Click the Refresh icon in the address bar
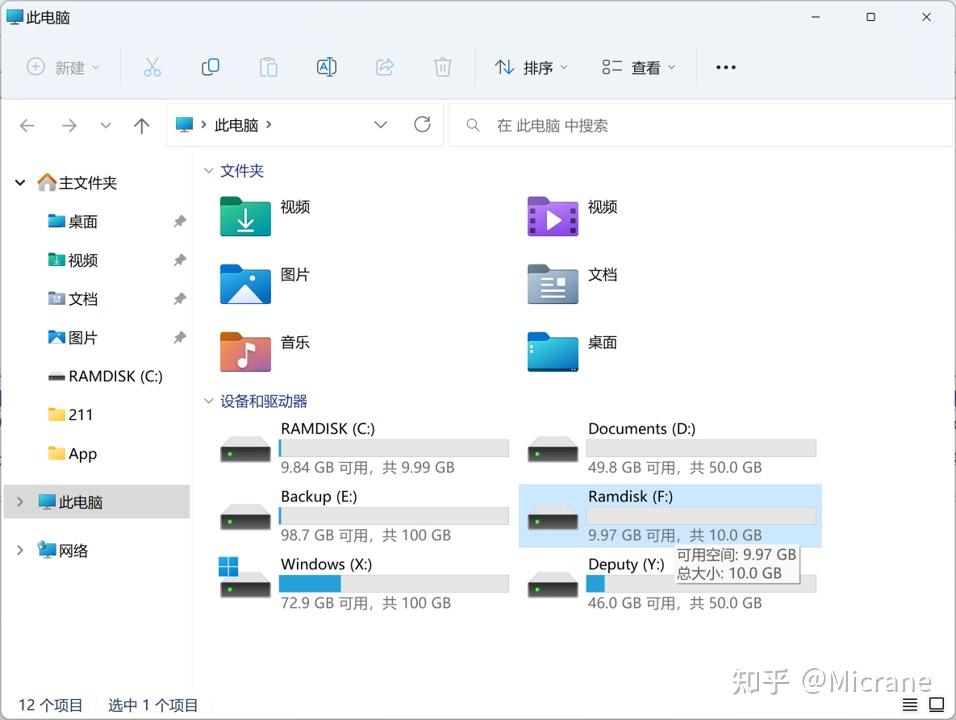The width and height of the screenshot is (956, 720). 422,124
